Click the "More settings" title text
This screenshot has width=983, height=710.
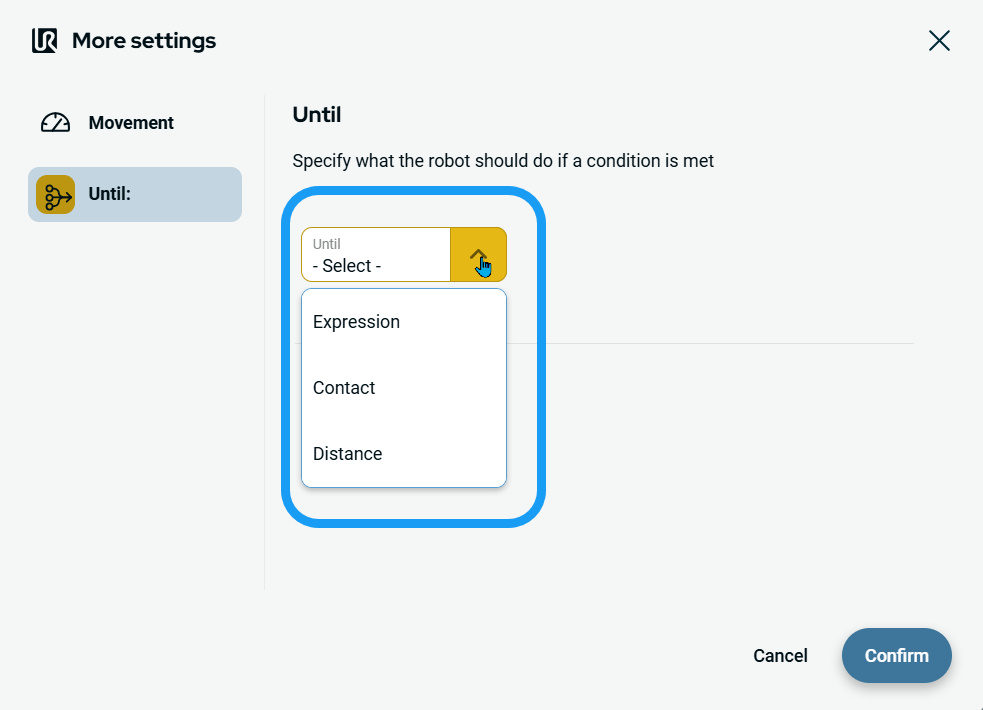point(144,41)
